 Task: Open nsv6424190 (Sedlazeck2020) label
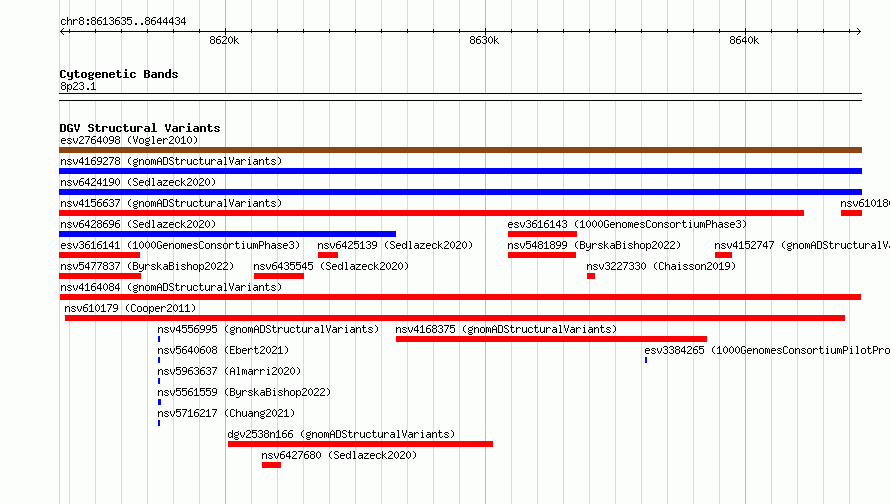coord(138,182)
